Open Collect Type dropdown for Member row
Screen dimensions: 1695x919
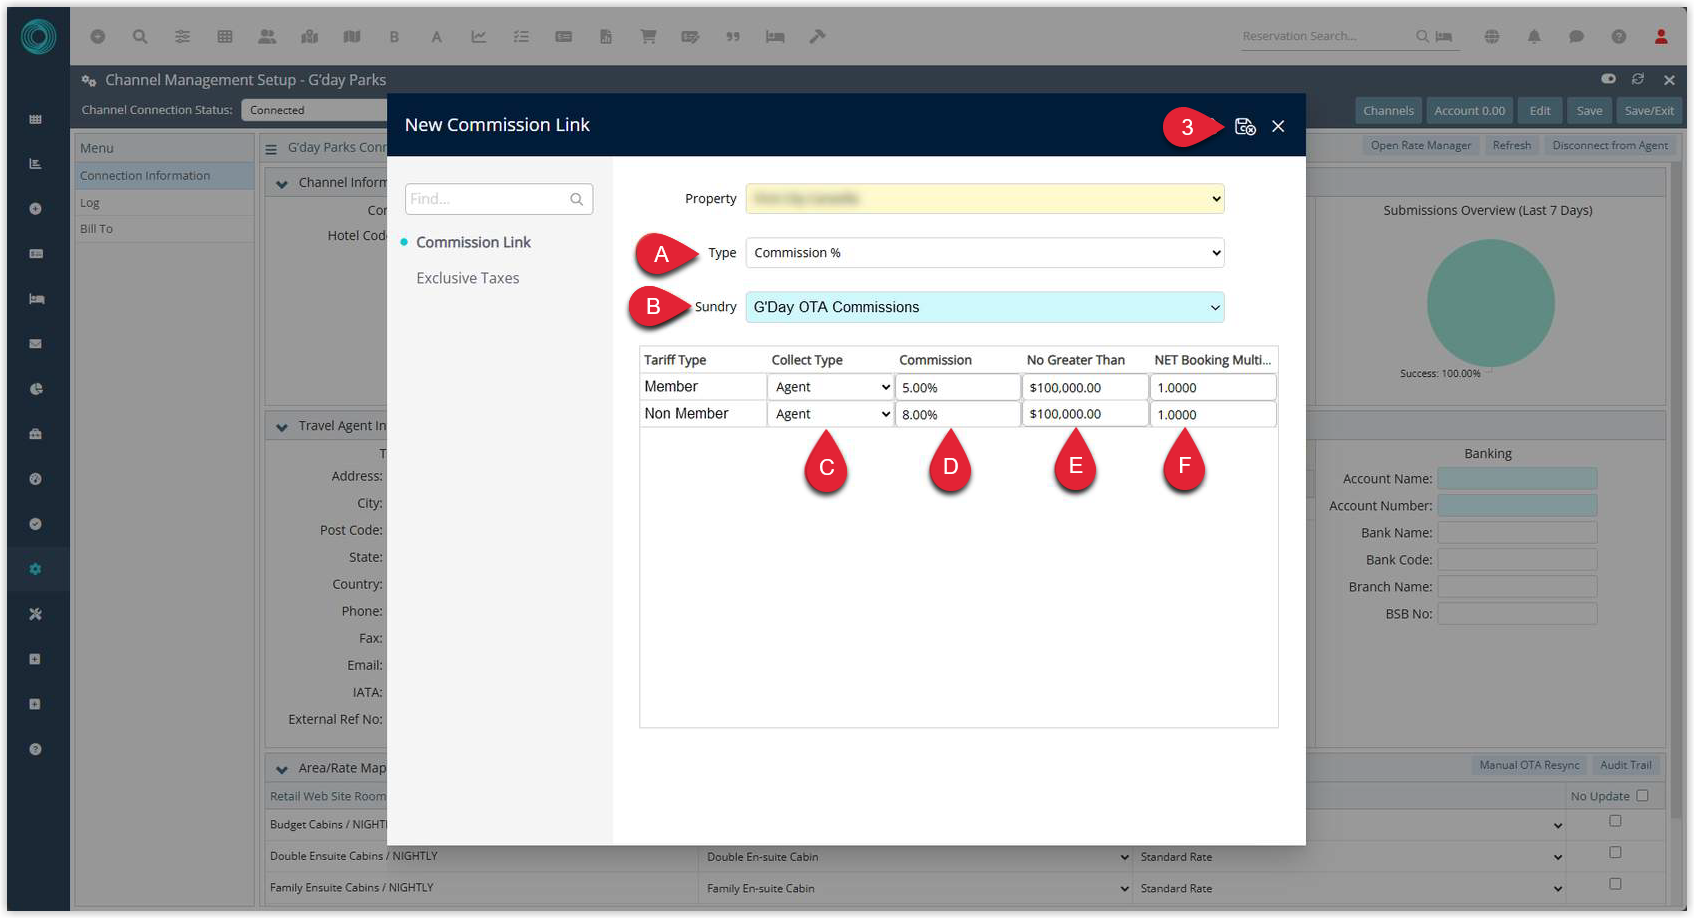point(830,387)
